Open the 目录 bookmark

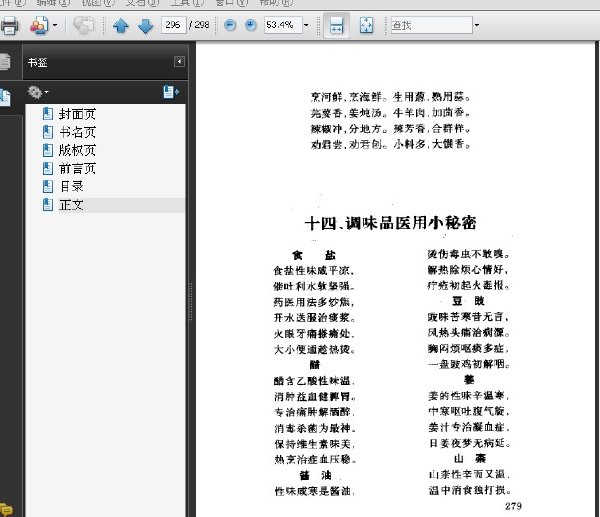72,187
